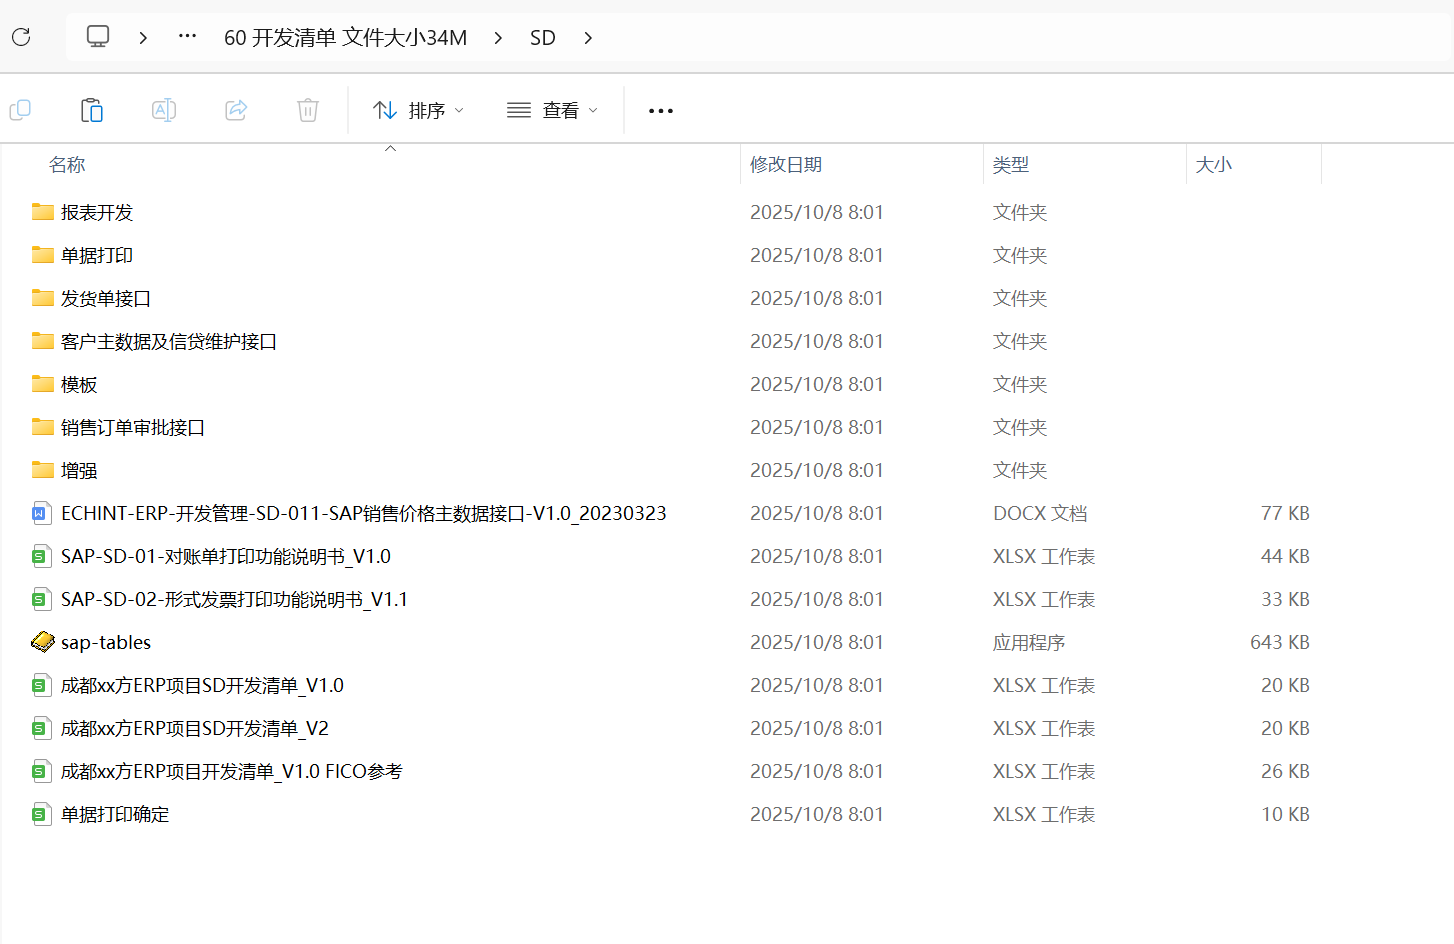Open the 查看 view dropdown
Viewport: 1454px width, 944px height.
click(552, 110)
